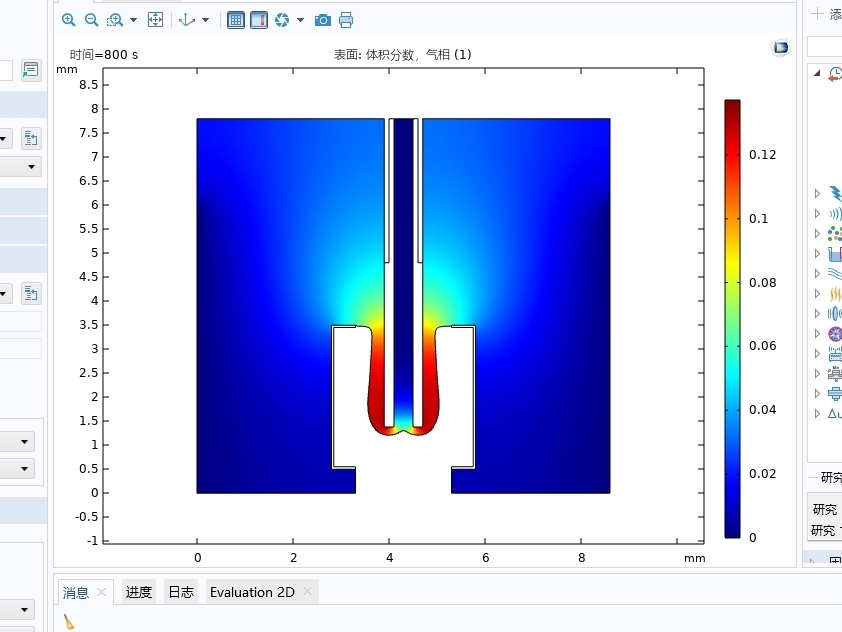Click the blue structural mechanics icon

(x=835, y=394)
